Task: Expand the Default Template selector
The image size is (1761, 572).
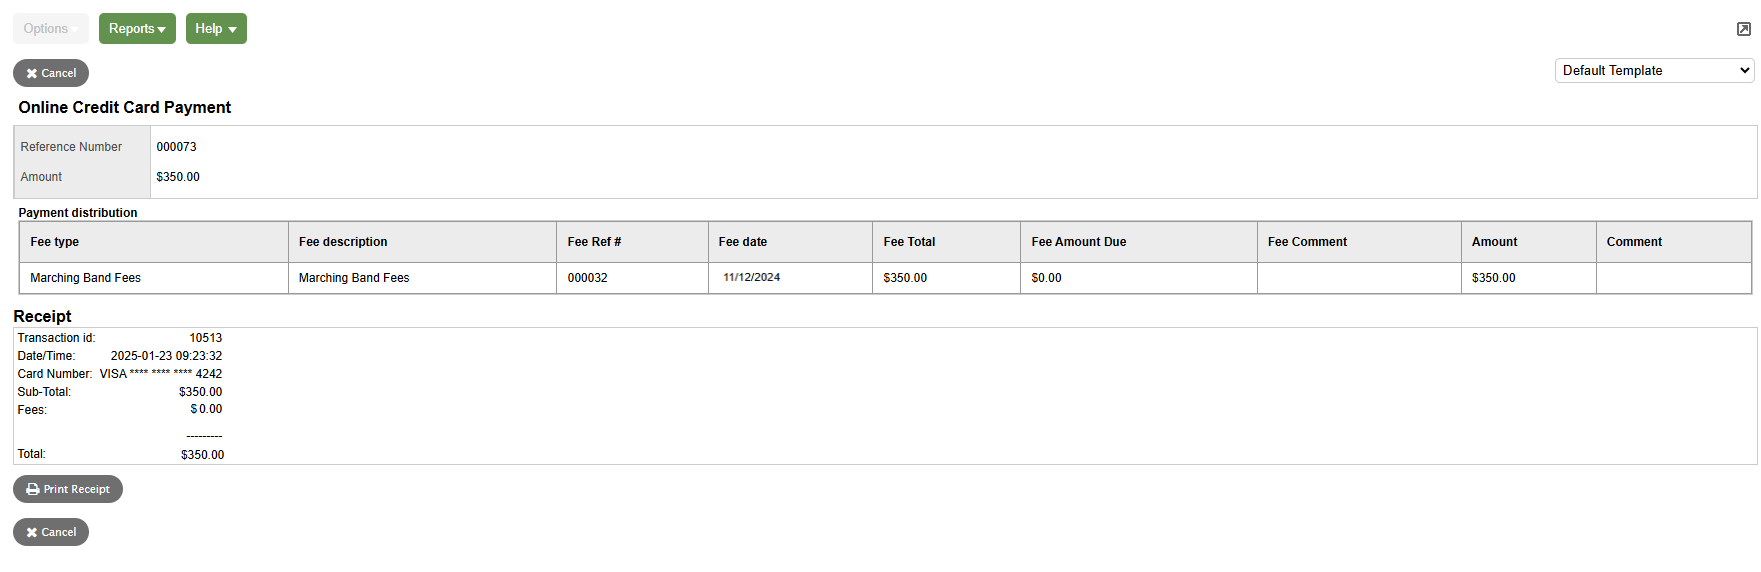Action: pos(1654,71)
